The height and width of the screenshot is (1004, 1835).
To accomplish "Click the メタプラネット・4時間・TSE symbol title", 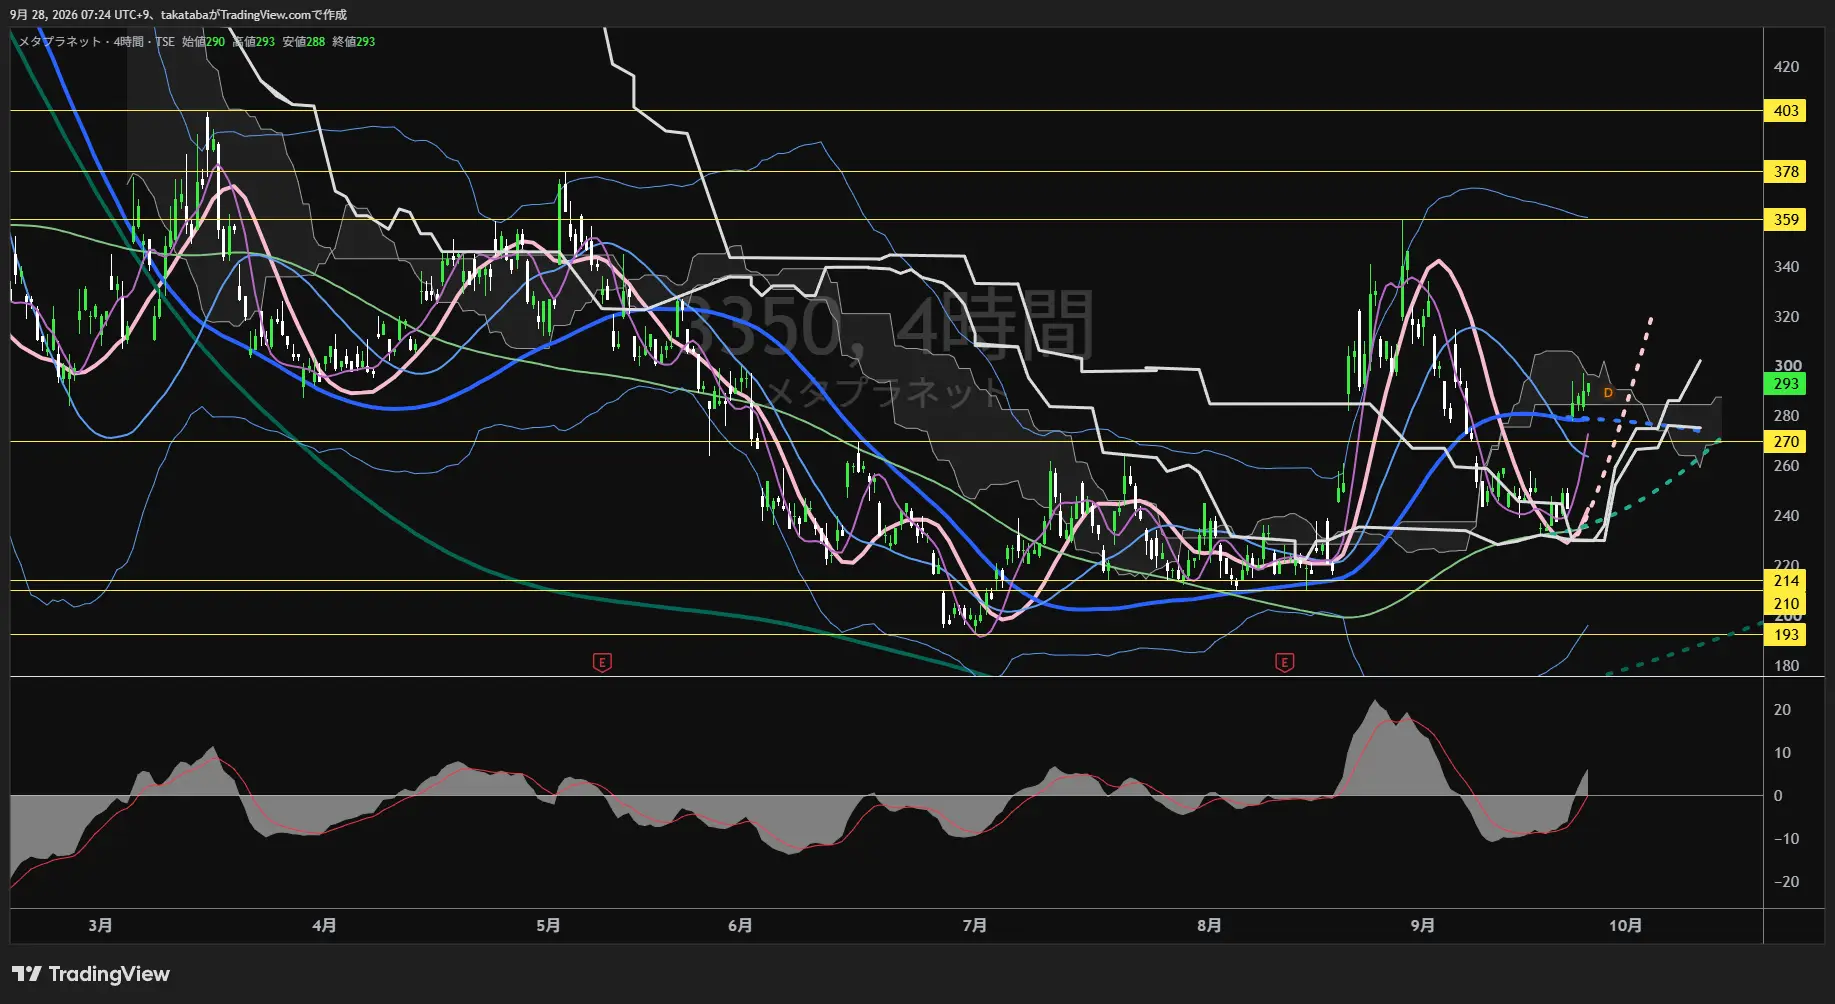I will point(97,42).
